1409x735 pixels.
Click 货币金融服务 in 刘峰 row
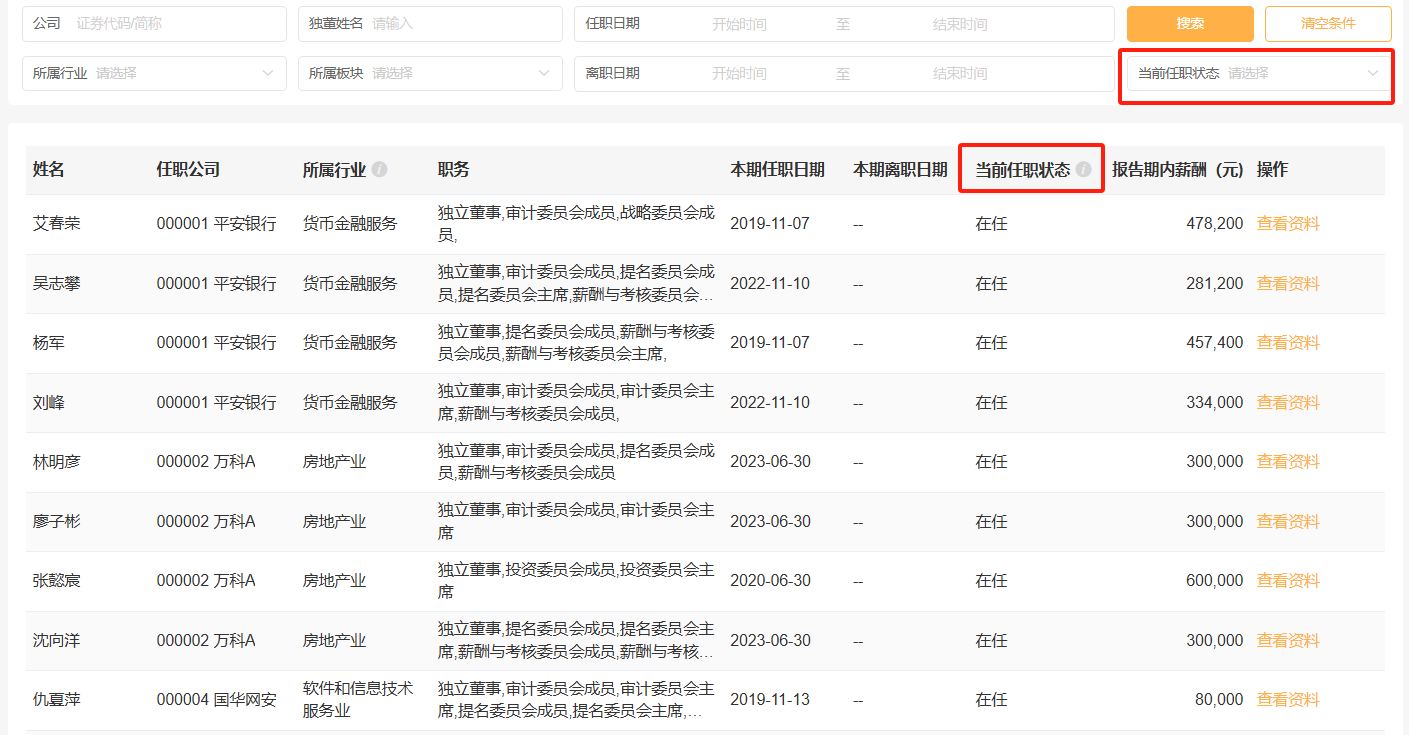(x=350, y=403)
